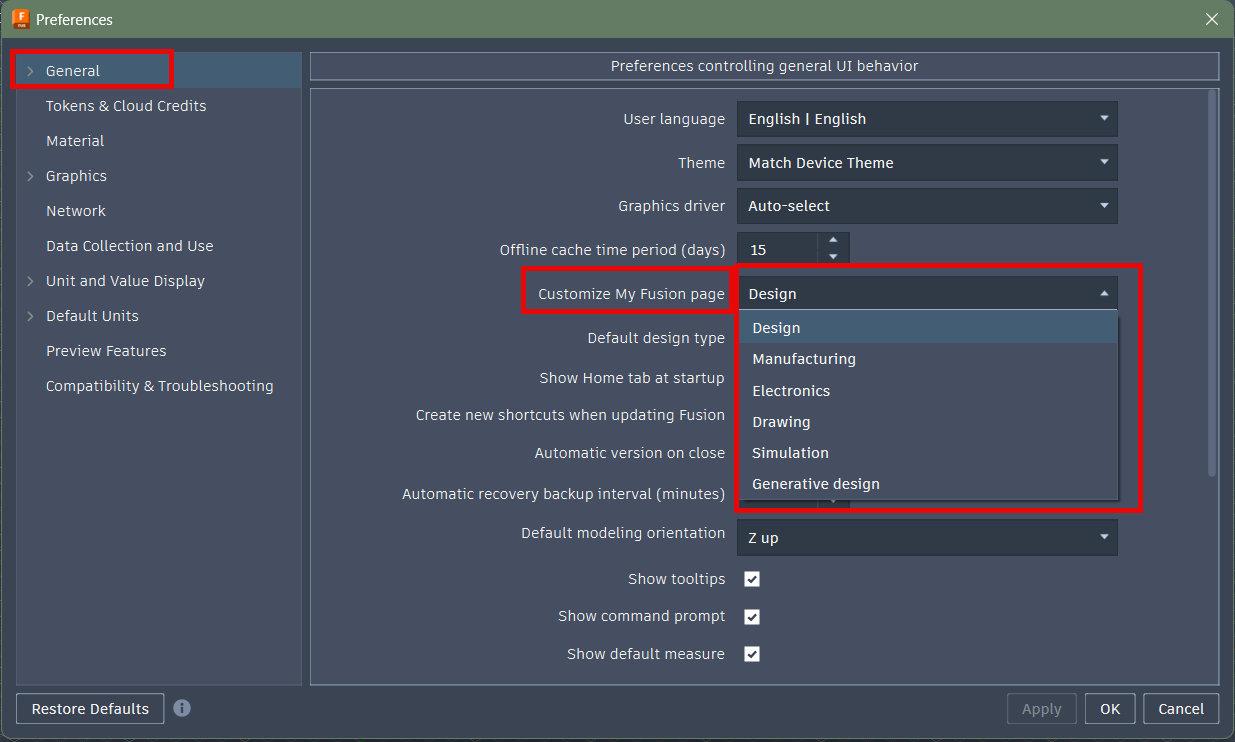Select Default Units in the tree
Viewport: 1235px width, 742px height.
[x=92, y=316]
